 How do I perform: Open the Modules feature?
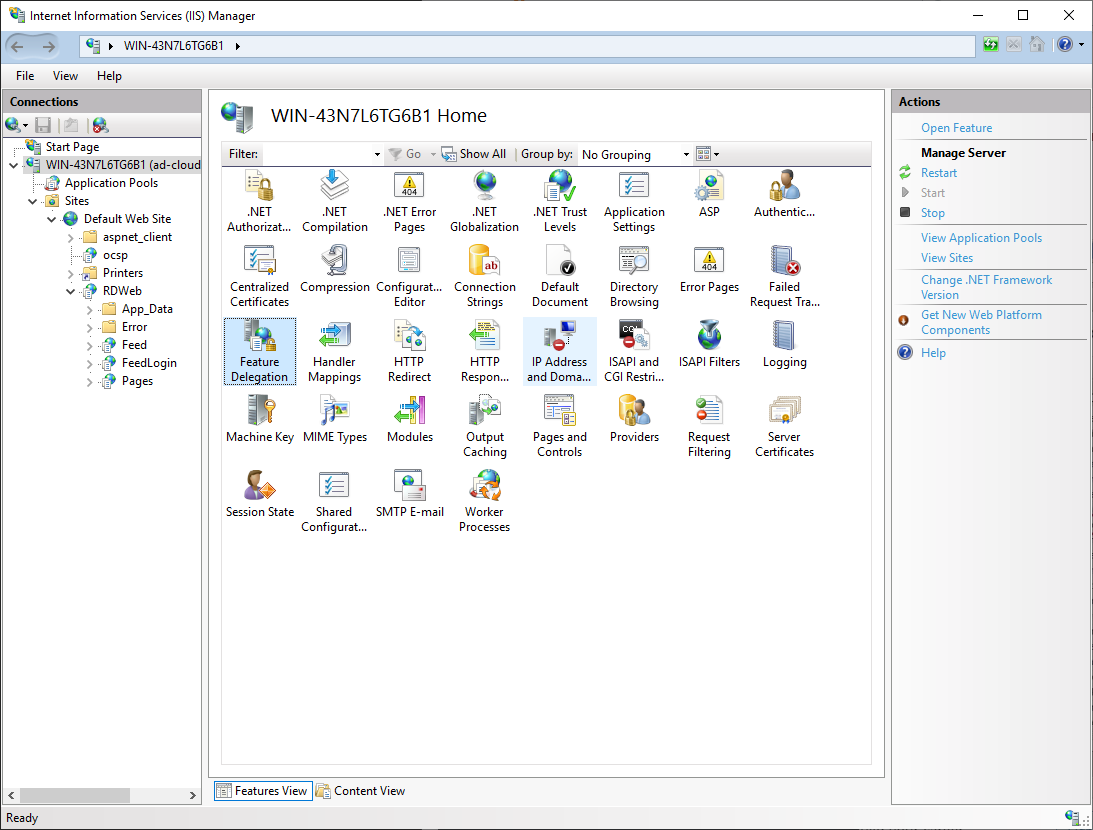[x=409, y=419]
